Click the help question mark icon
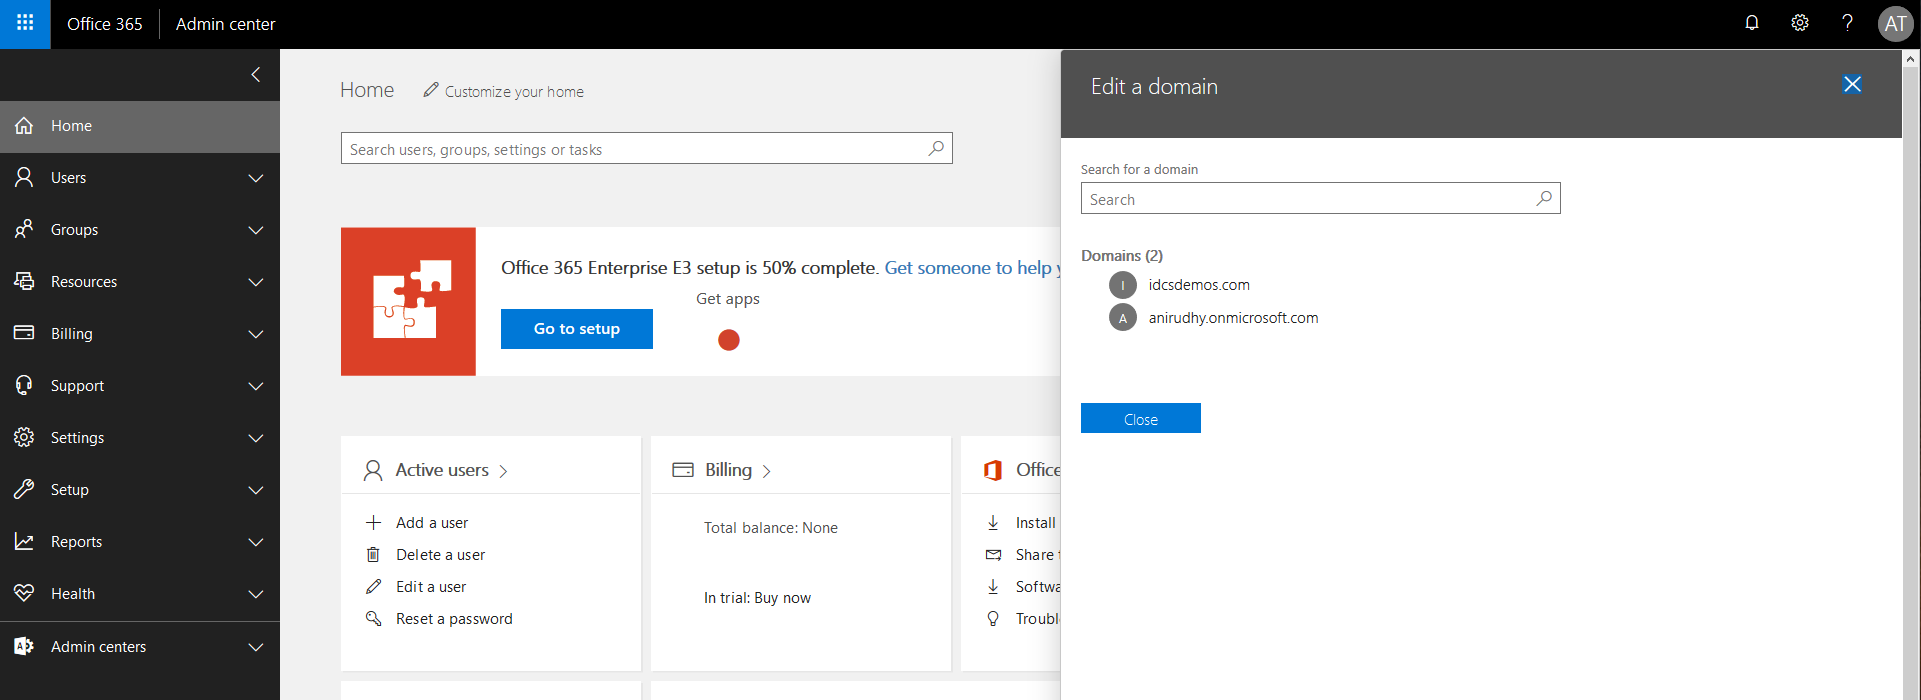Screen dimensions: 1921x700 pos(1847,23)
